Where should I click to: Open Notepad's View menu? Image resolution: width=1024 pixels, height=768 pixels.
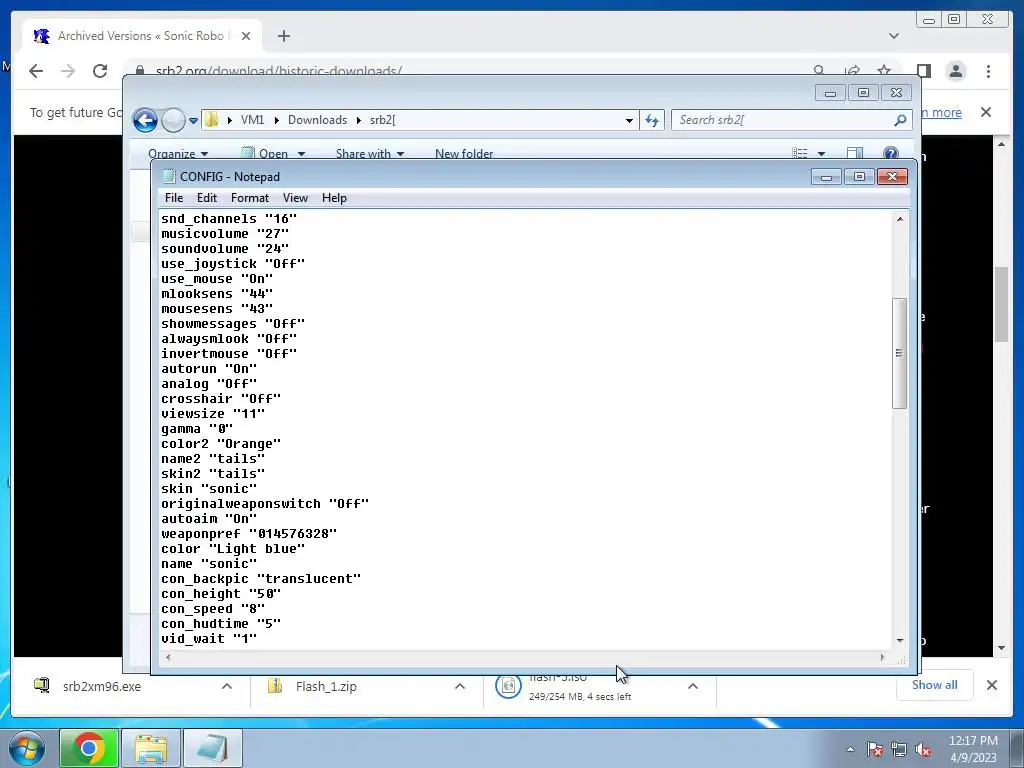pos(295,198)
